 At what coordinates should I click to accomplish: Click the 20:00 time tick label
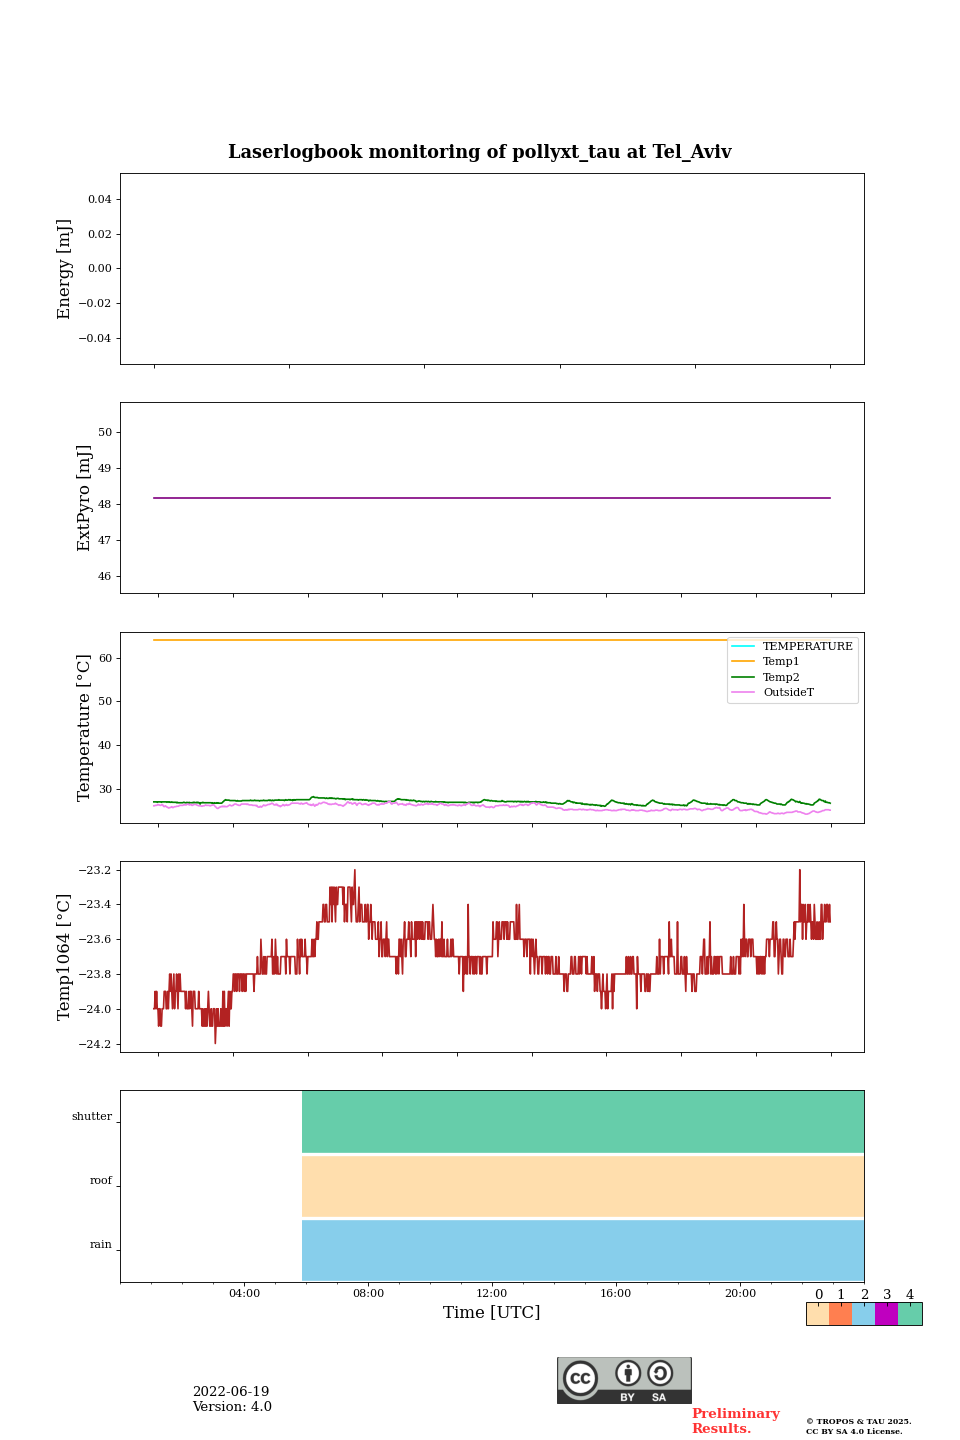tap(740, 1294)
